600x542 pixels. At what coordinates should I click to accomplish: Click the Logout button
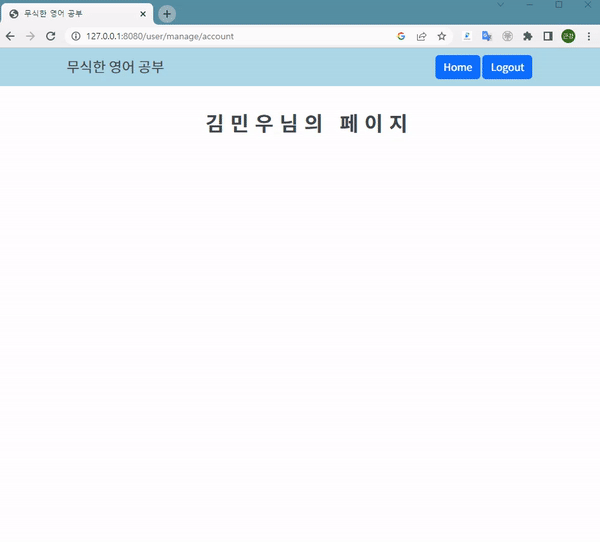click(507, 67)
